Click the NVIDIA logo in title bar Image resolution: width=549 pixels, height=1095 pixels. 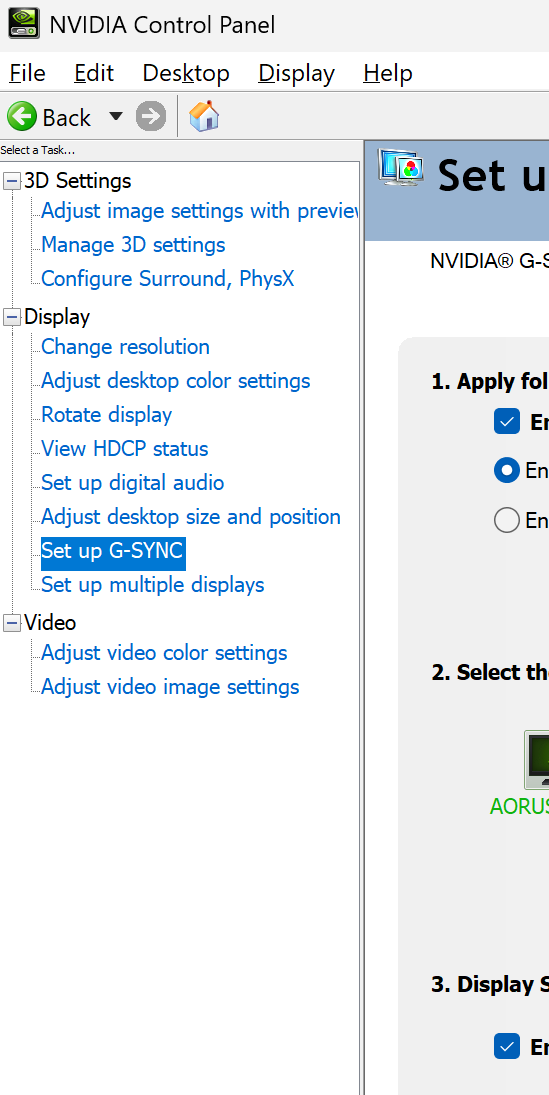click(24, 23)
